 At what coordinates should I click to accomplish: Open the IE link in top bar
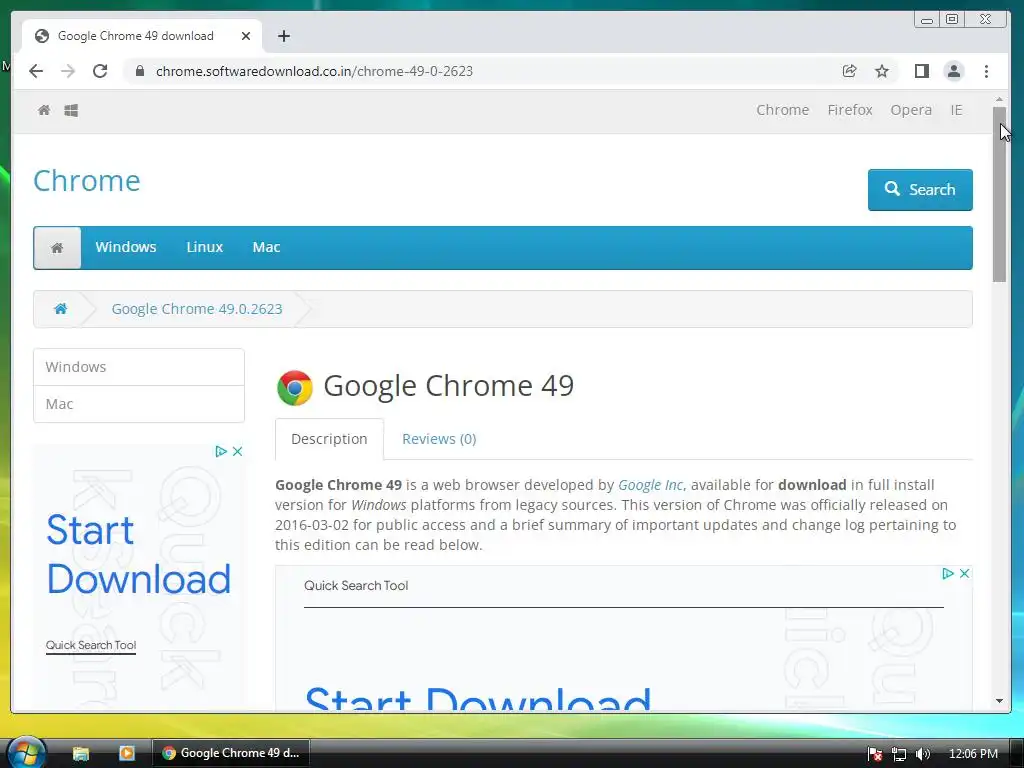tap(956, 110)
